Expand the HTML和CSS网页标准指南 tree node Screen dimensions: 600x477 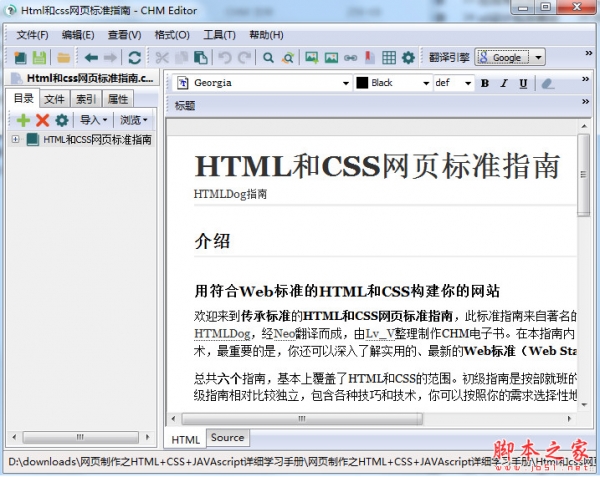[x=15, y=139]
